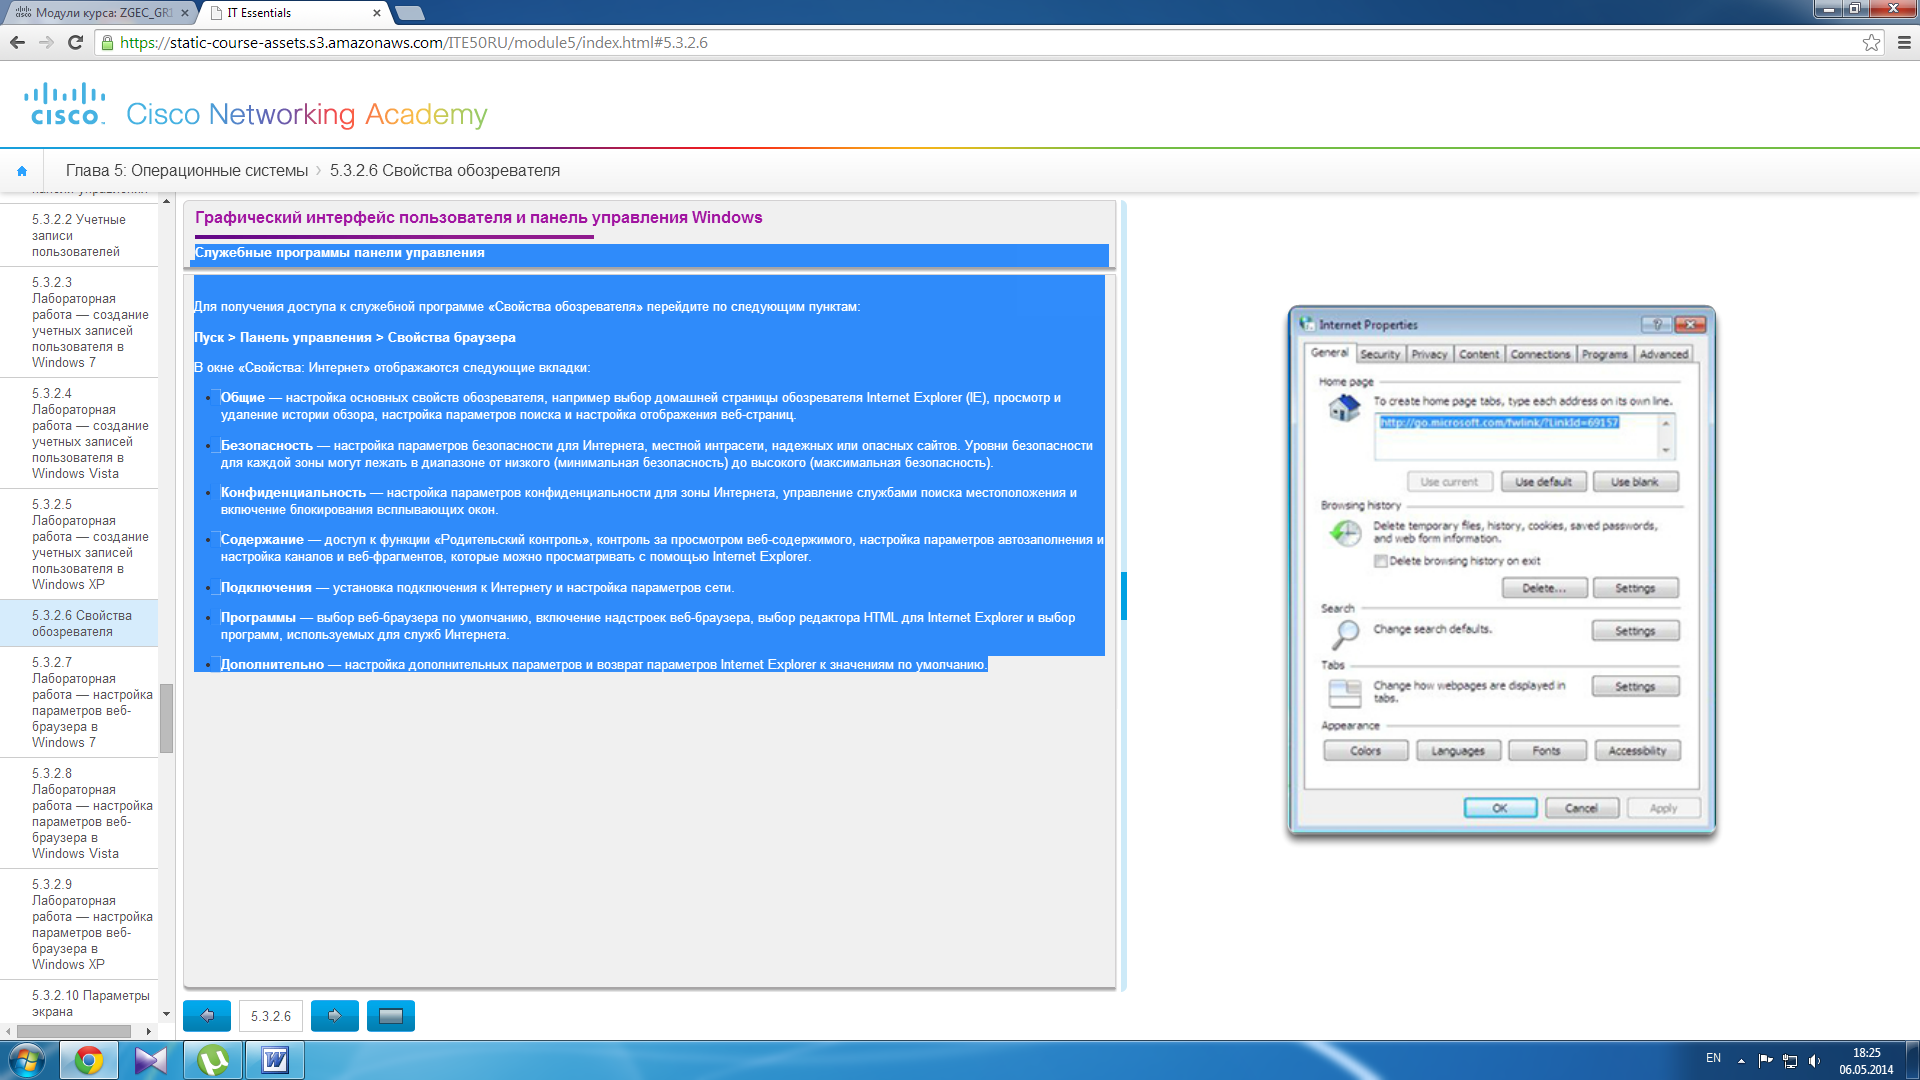This screenshot has width=1920, height=1080.
Task: Click sidebar scroll down arrow
Action: 166,1014
